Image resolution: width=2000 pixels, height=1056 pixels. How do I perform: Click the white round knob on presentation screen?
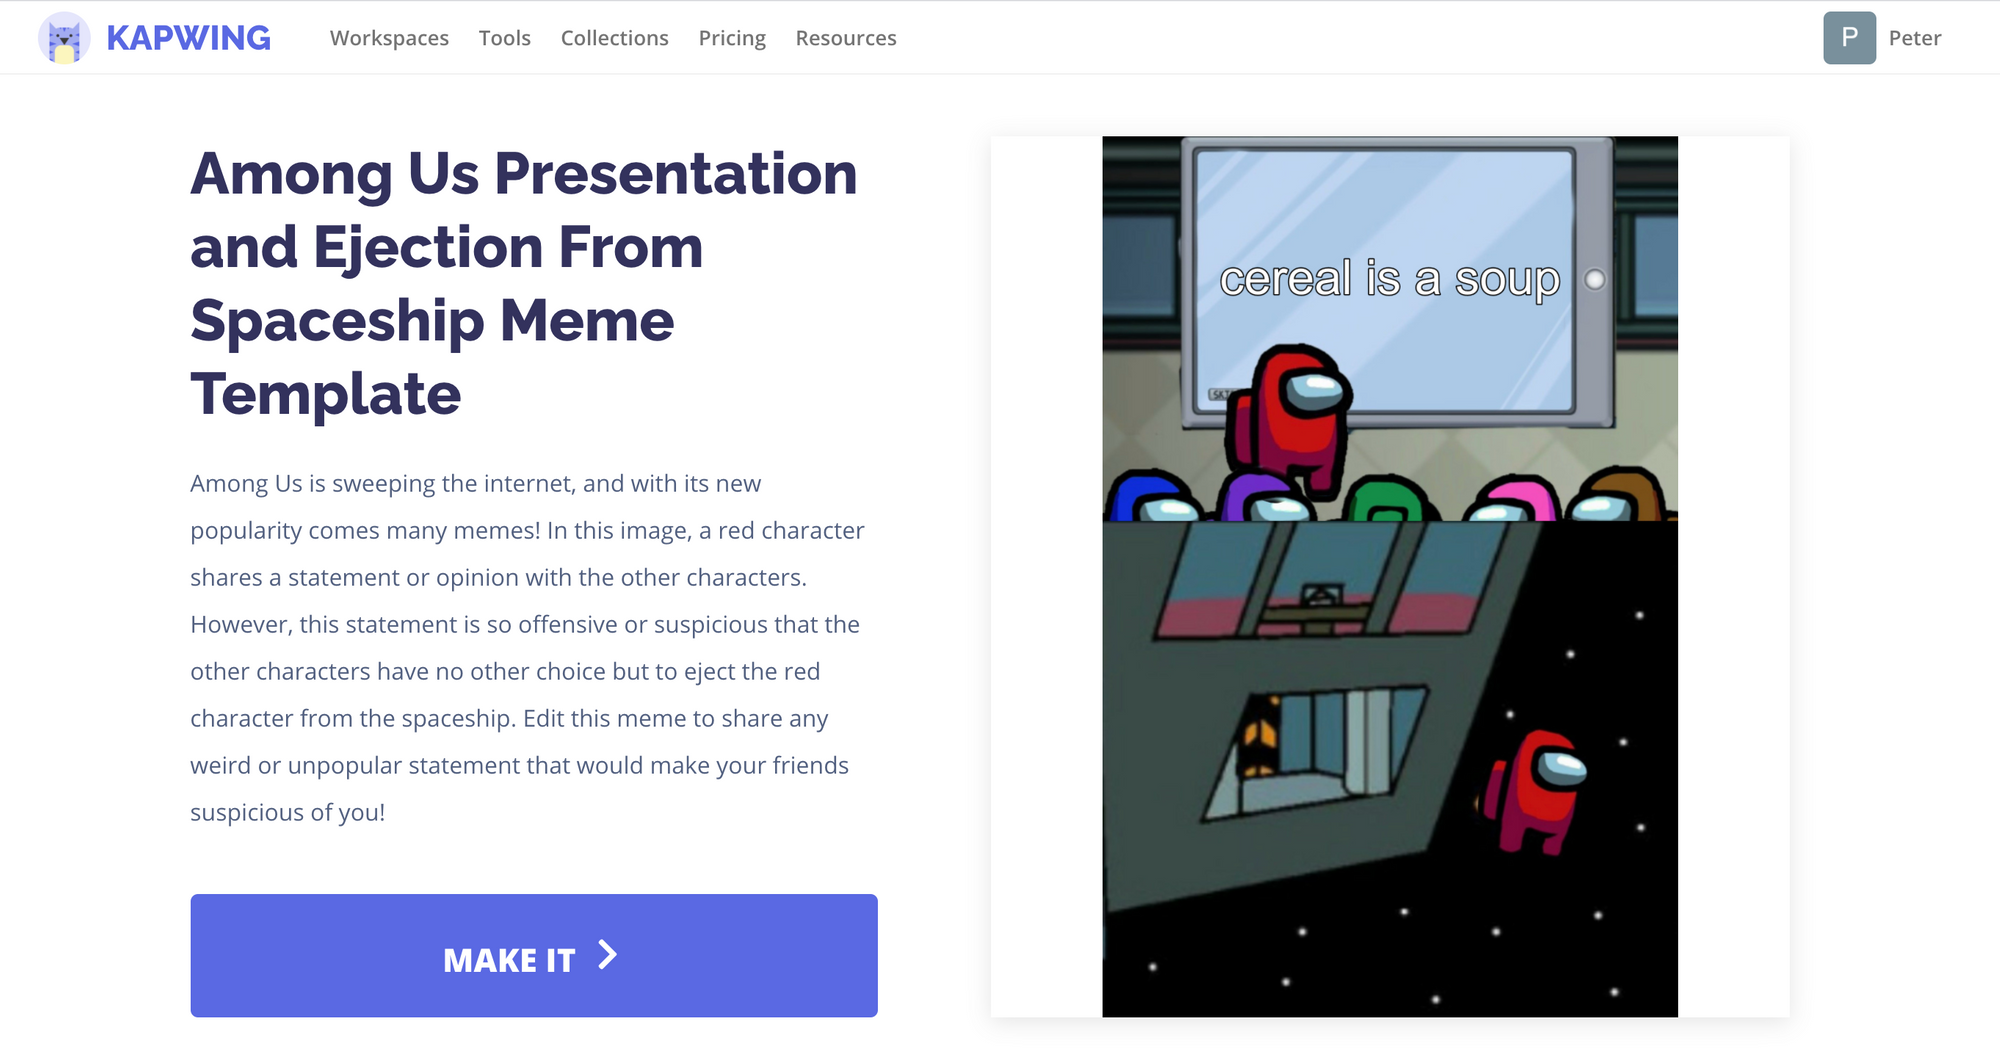click(1595, 280)
